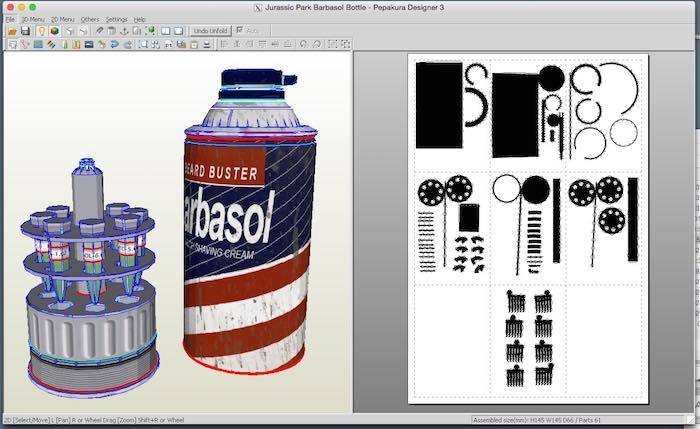700x429 pixels.
Task: Click the Open folder icon
Action: tap(12, 31)
